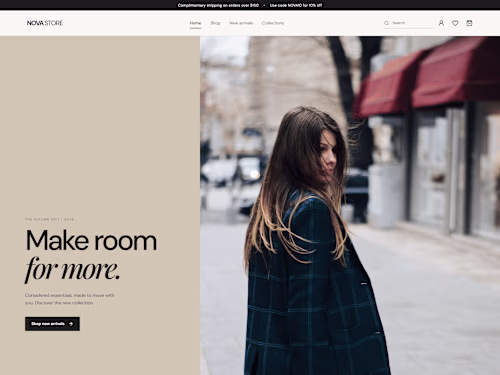The image size is (500, 375).
Task: Click the 'Use code' promo text
Action: [x=296, y=5]
